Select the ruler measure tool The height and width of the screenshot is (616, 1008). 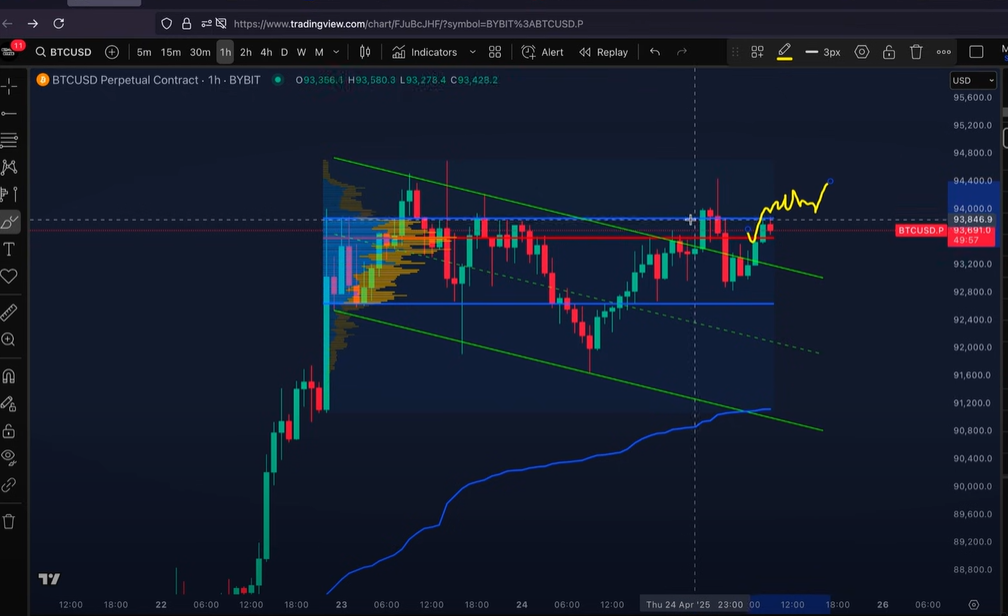[x=9, y=313]
